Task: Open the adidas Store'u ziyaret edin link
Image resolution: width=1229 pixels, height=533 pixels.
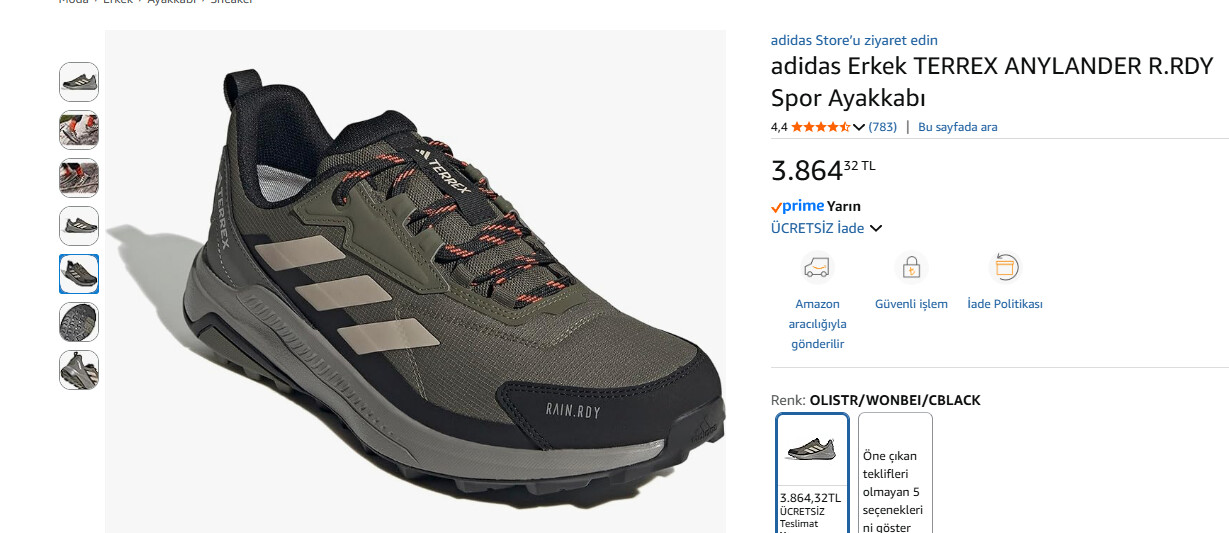Action: pyautogui.click(x=854, y=40)
